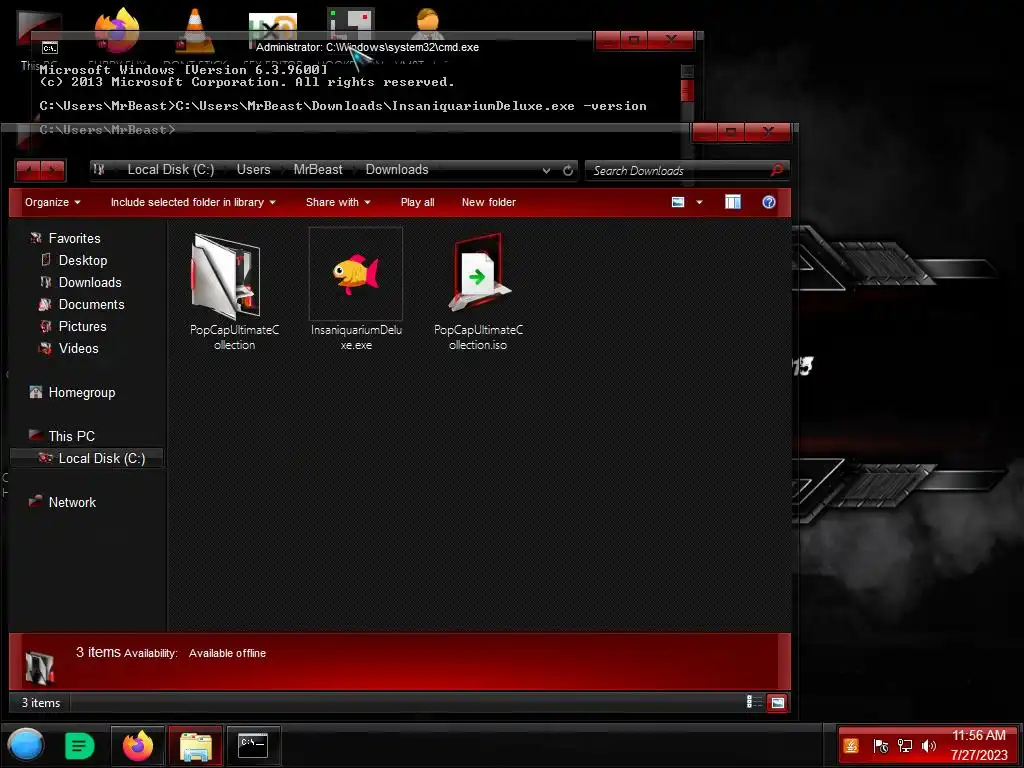Open Explorer help question mark icon
This screenshot has width=1024, height=768.
[769, 202]
